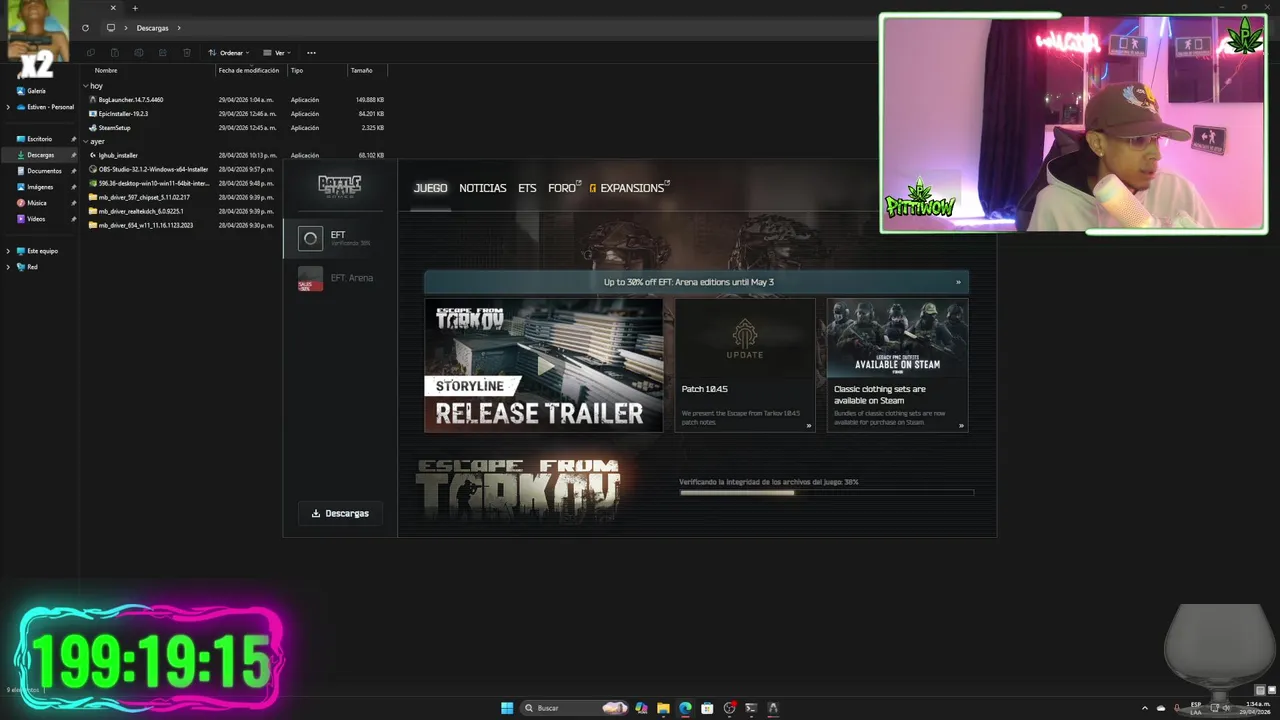Show hidden system tray icons
1280x720 pixels.
click(x=1145, y=708)
